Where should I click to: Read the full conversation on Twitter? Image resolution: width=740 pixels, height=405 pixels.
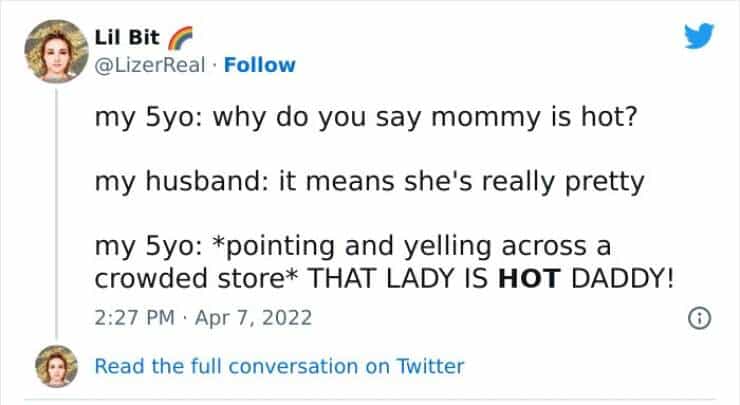pyautogui.click(x=279, y=366)
